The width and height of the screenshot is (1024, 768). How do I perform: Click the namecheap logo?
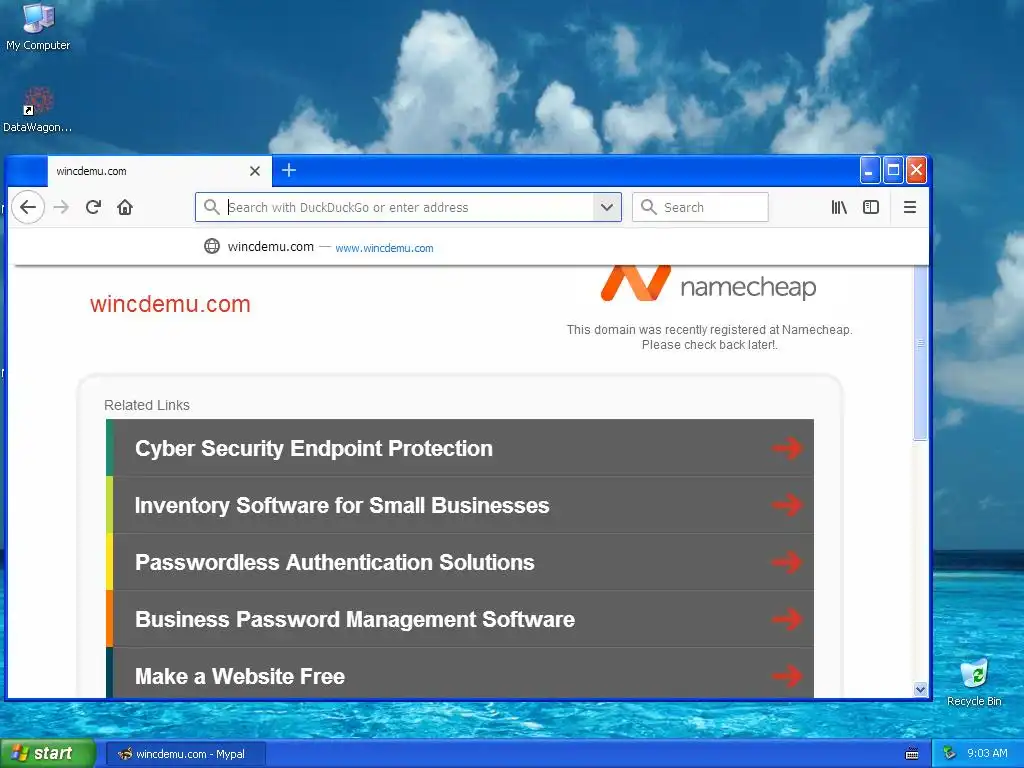709,284
